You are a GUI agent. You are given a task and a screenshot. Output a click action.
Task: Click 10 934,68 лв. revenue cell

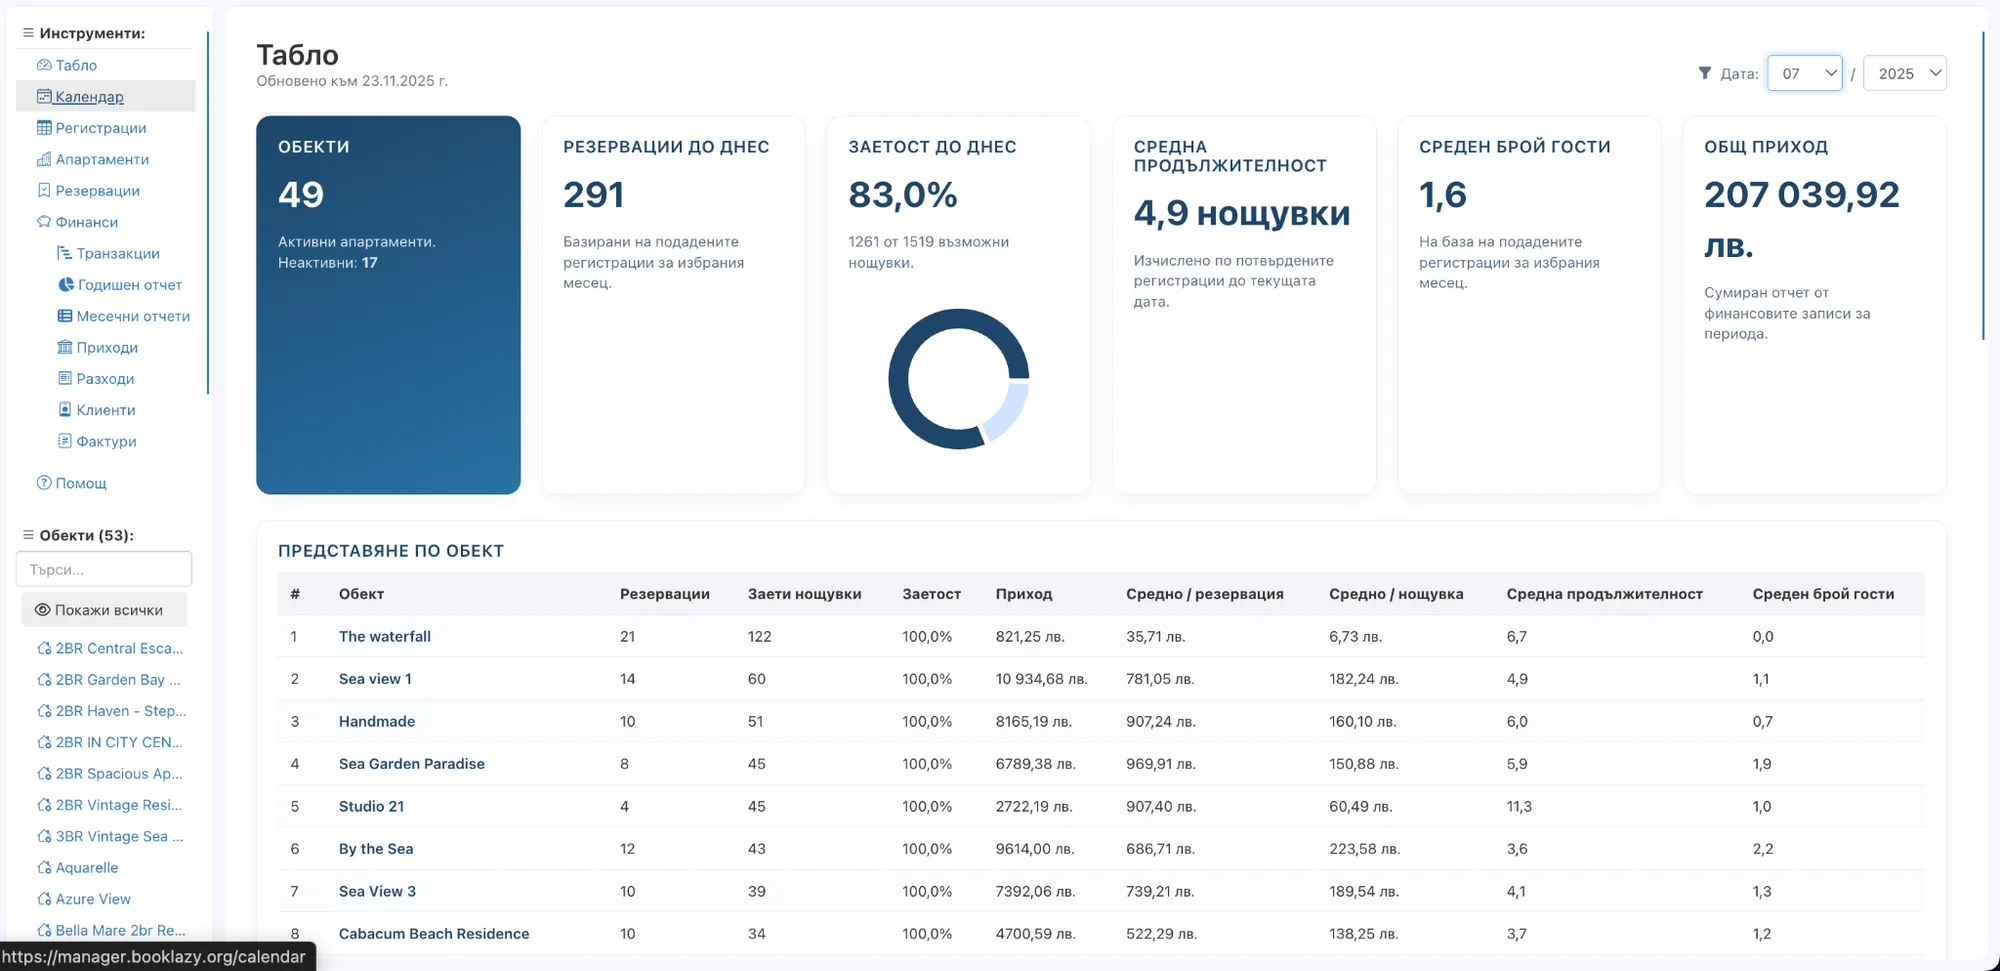(x=1041, y=679)
